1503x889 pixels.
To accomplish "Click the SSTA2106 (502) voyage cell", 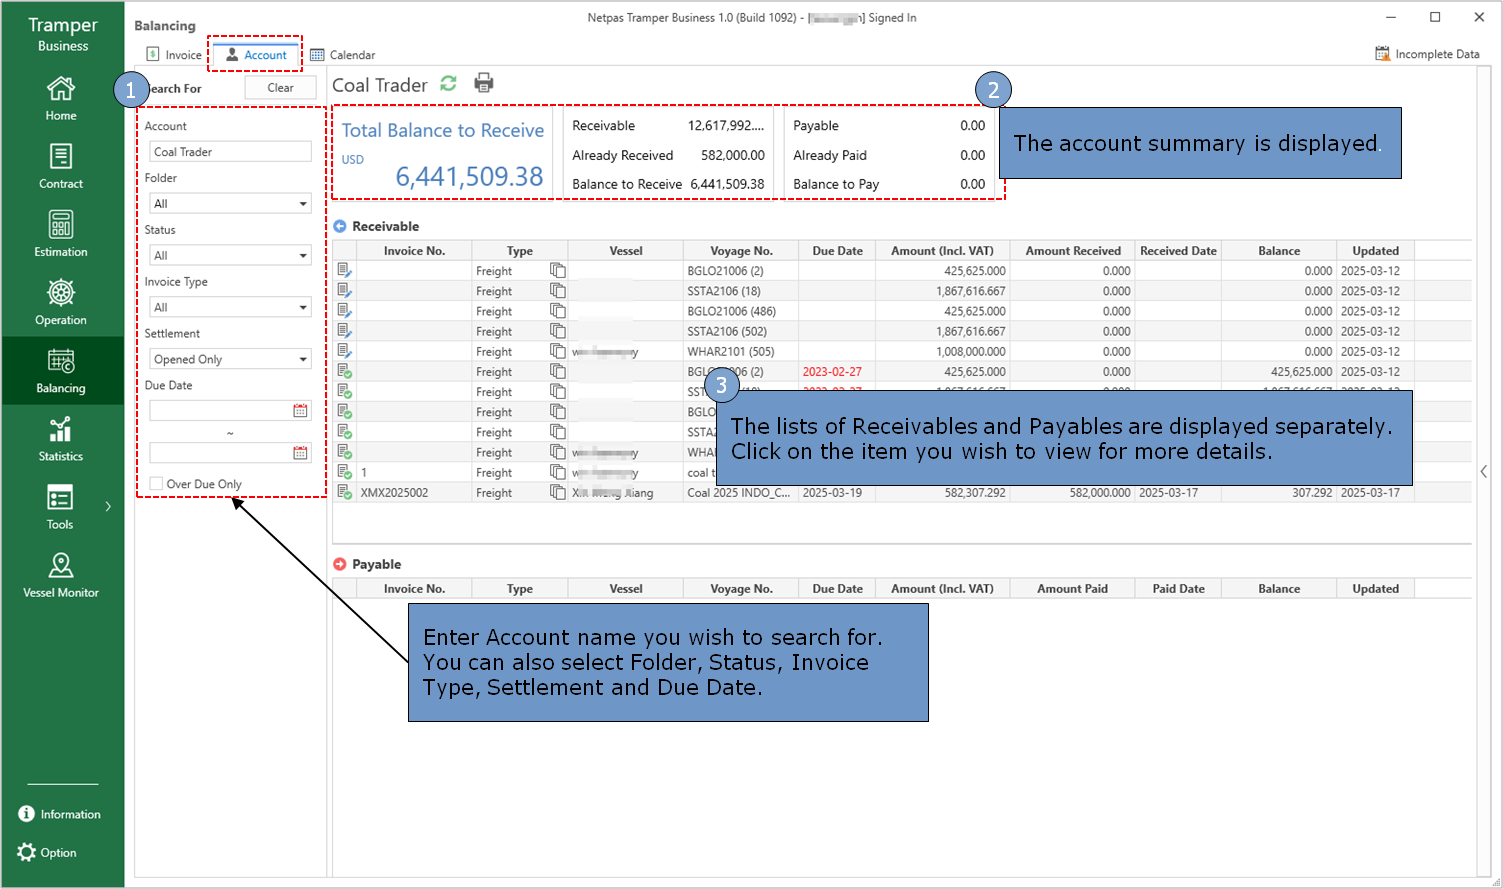I will click(741, 332).
